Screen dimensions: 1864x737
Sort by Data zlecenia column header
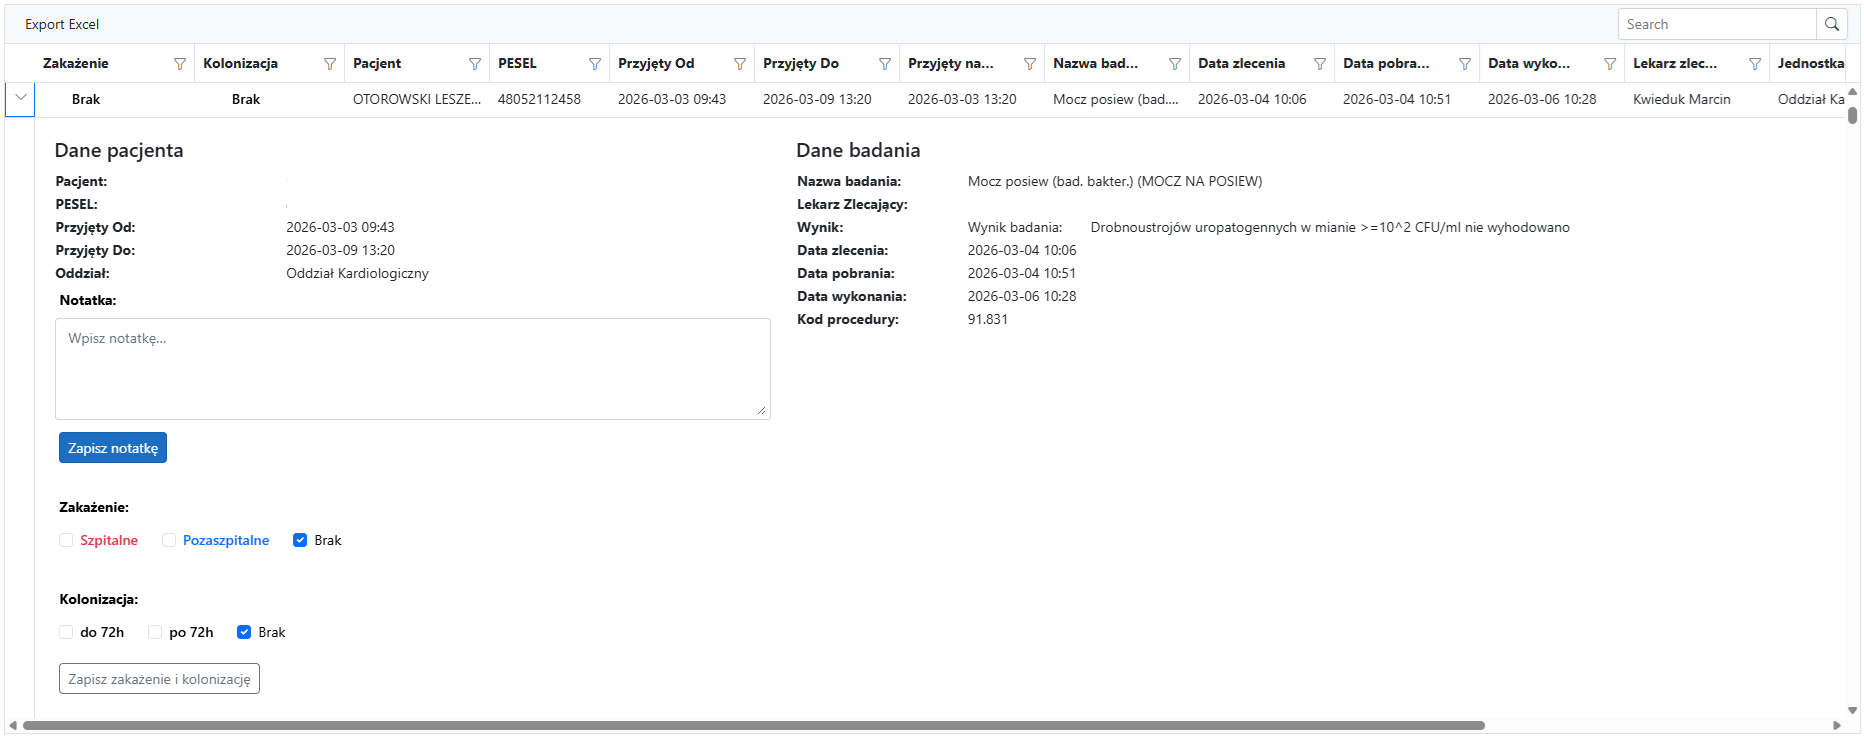click(1242, 64)
